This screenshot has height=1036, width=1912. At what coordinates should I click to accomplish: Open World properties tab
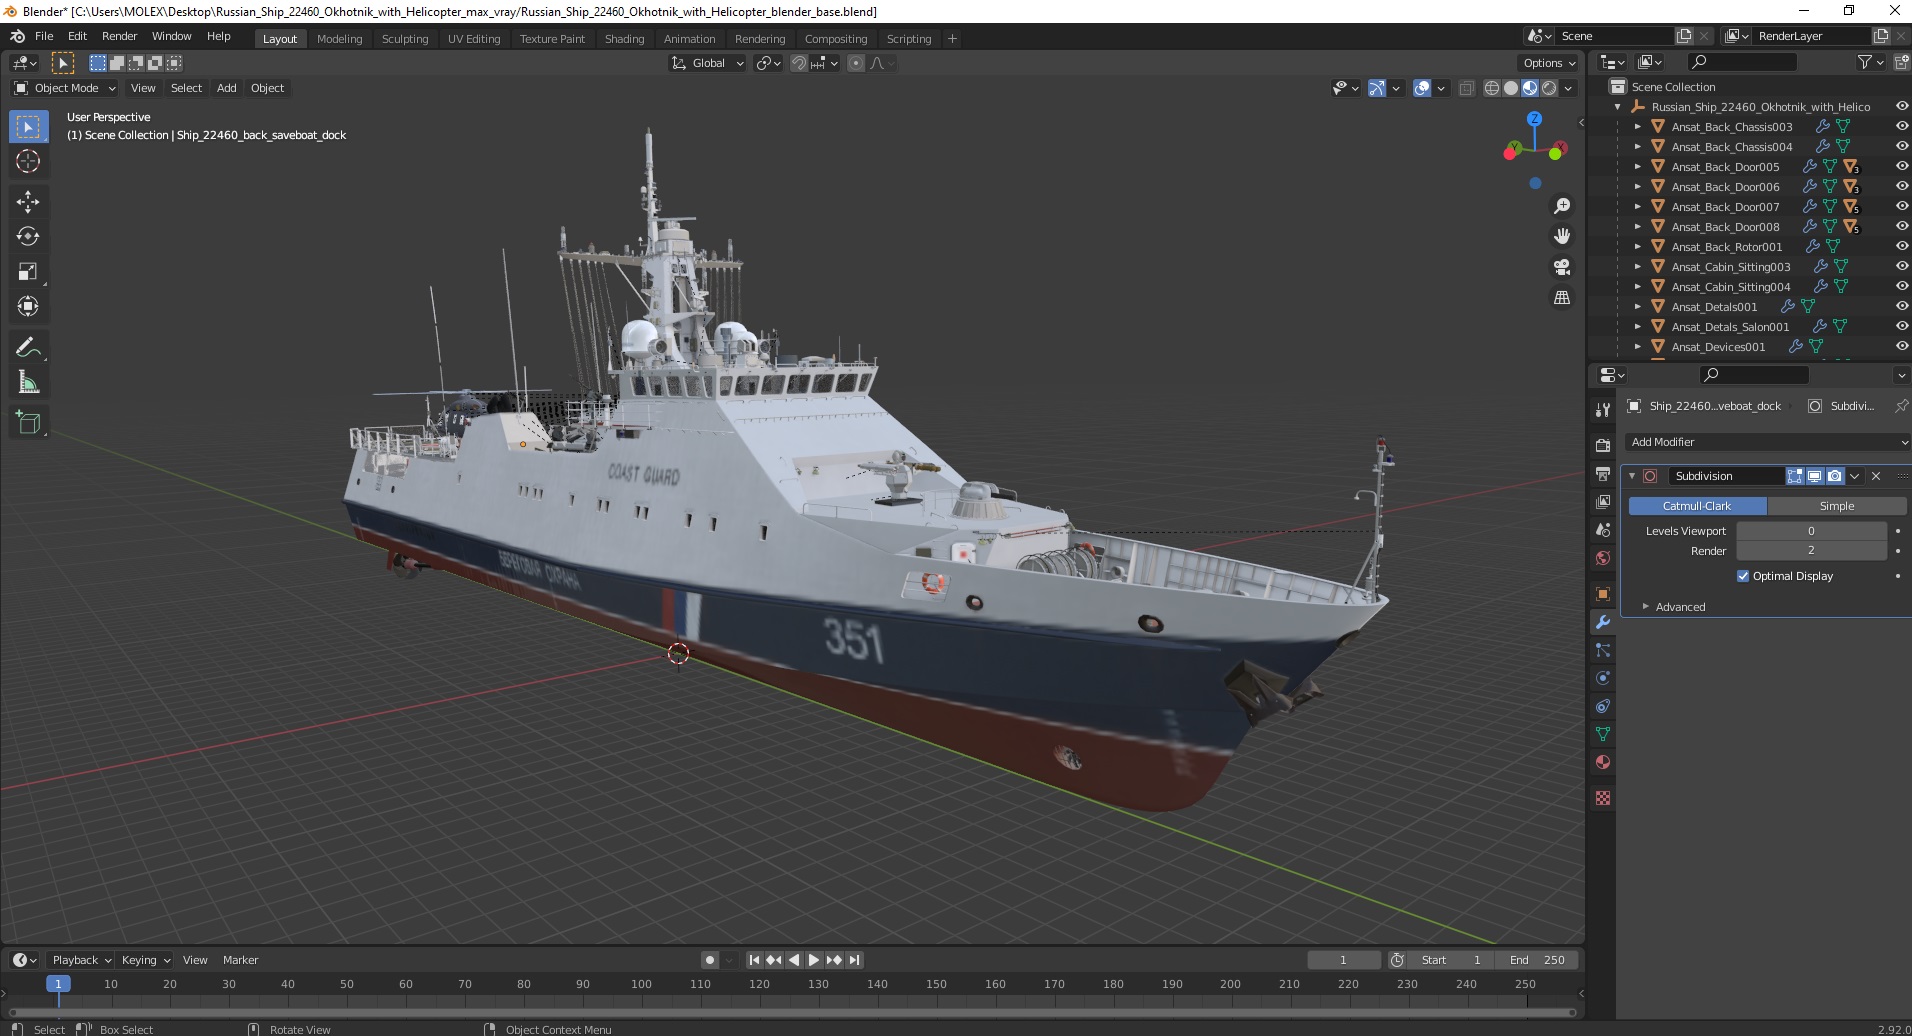point(1603,558)
